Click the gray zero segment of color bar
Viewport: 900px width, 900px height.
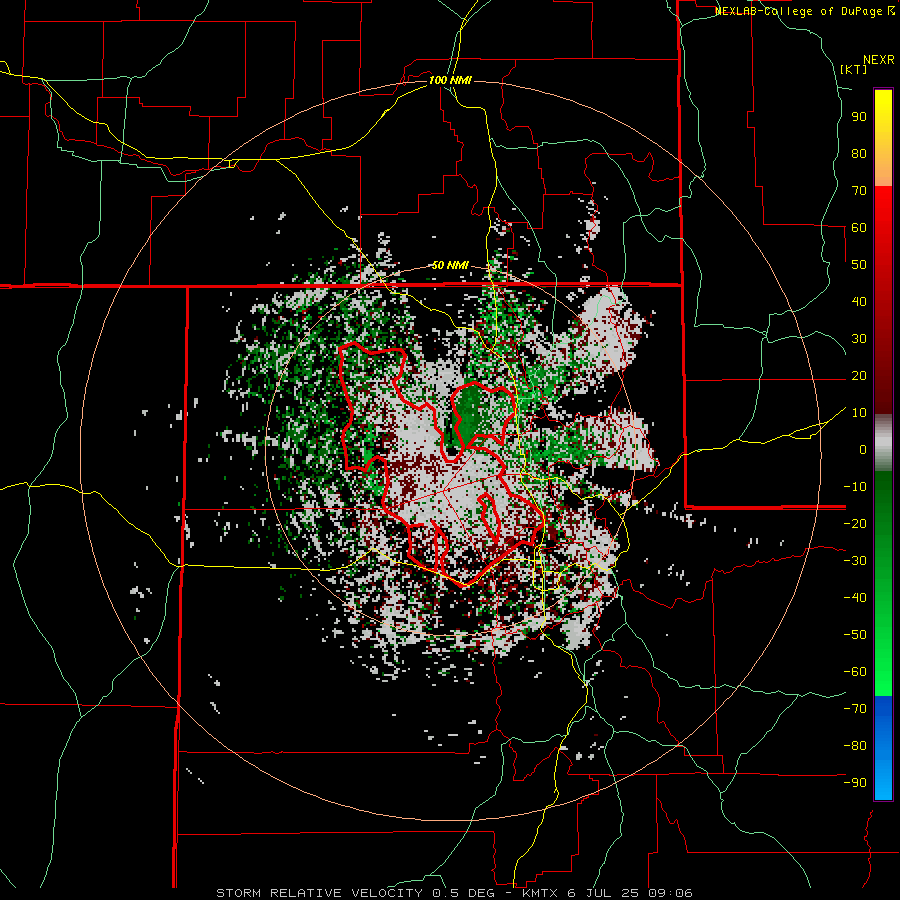click(x=883, y=443)
